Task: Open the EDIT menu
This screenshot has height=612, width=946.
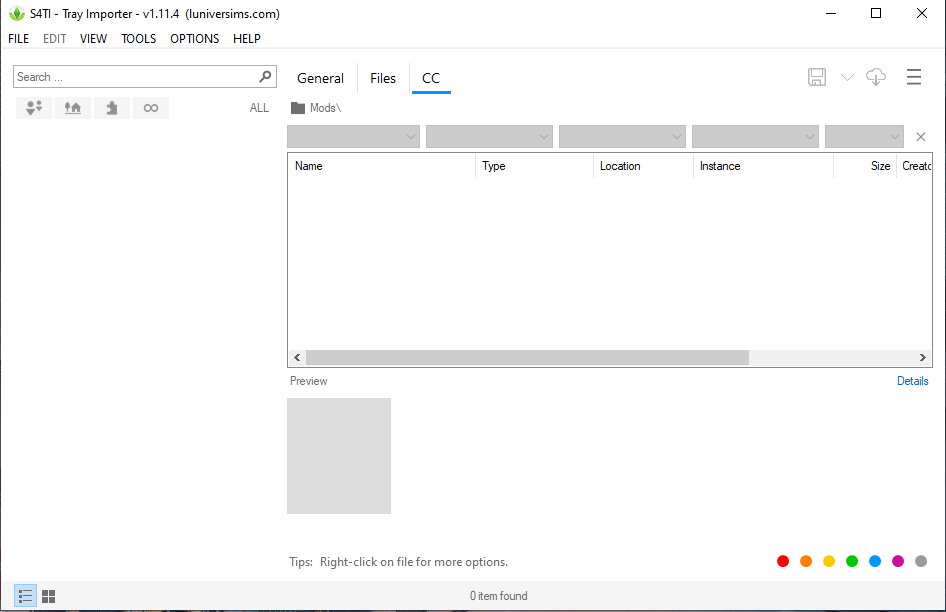Action: tap(54, 39)
